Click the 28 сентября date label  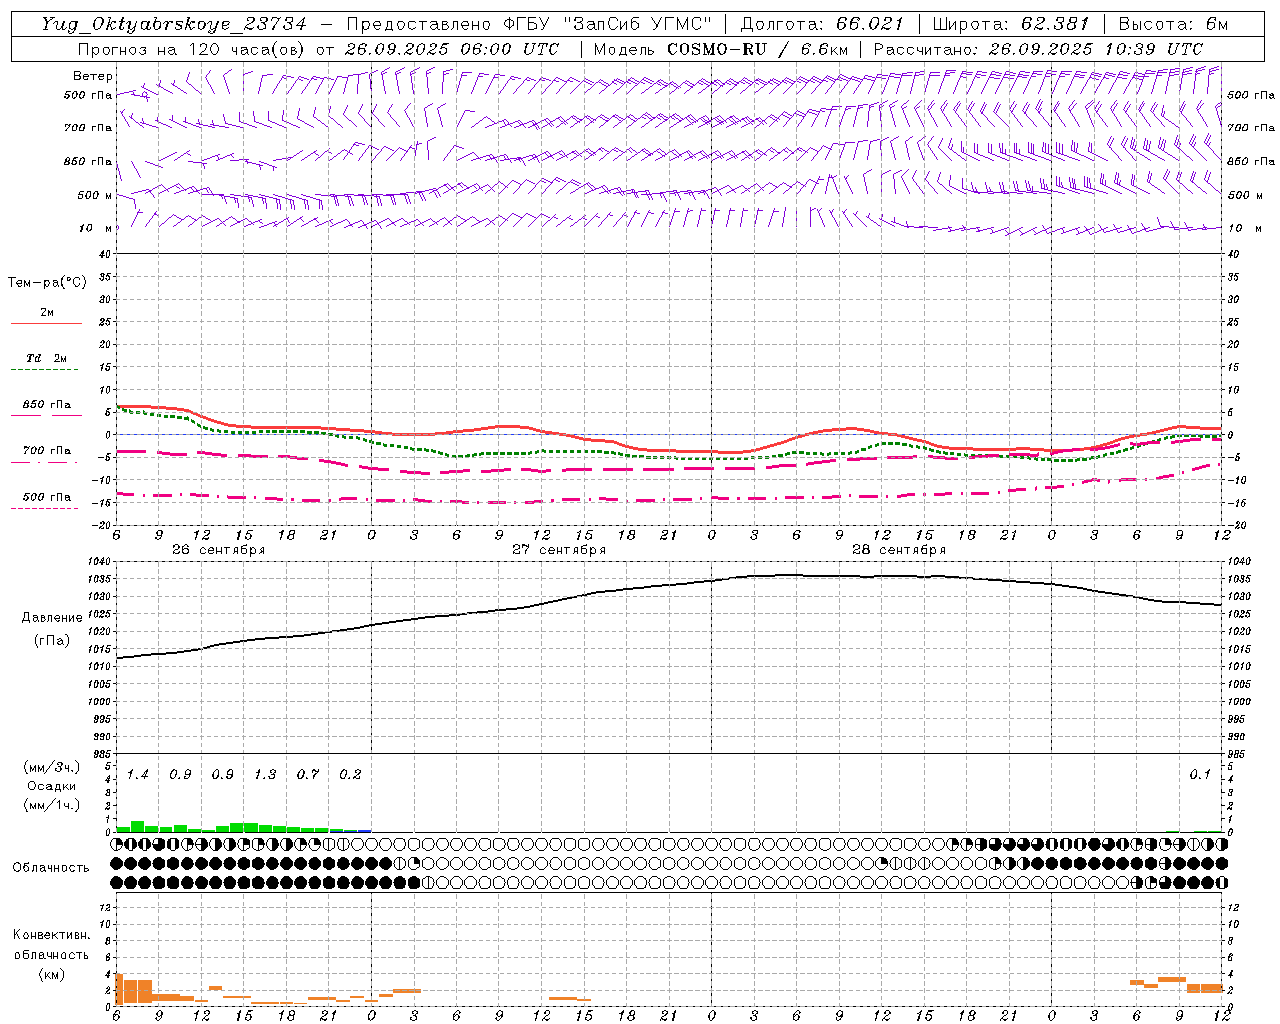click(x=899, y=550)
